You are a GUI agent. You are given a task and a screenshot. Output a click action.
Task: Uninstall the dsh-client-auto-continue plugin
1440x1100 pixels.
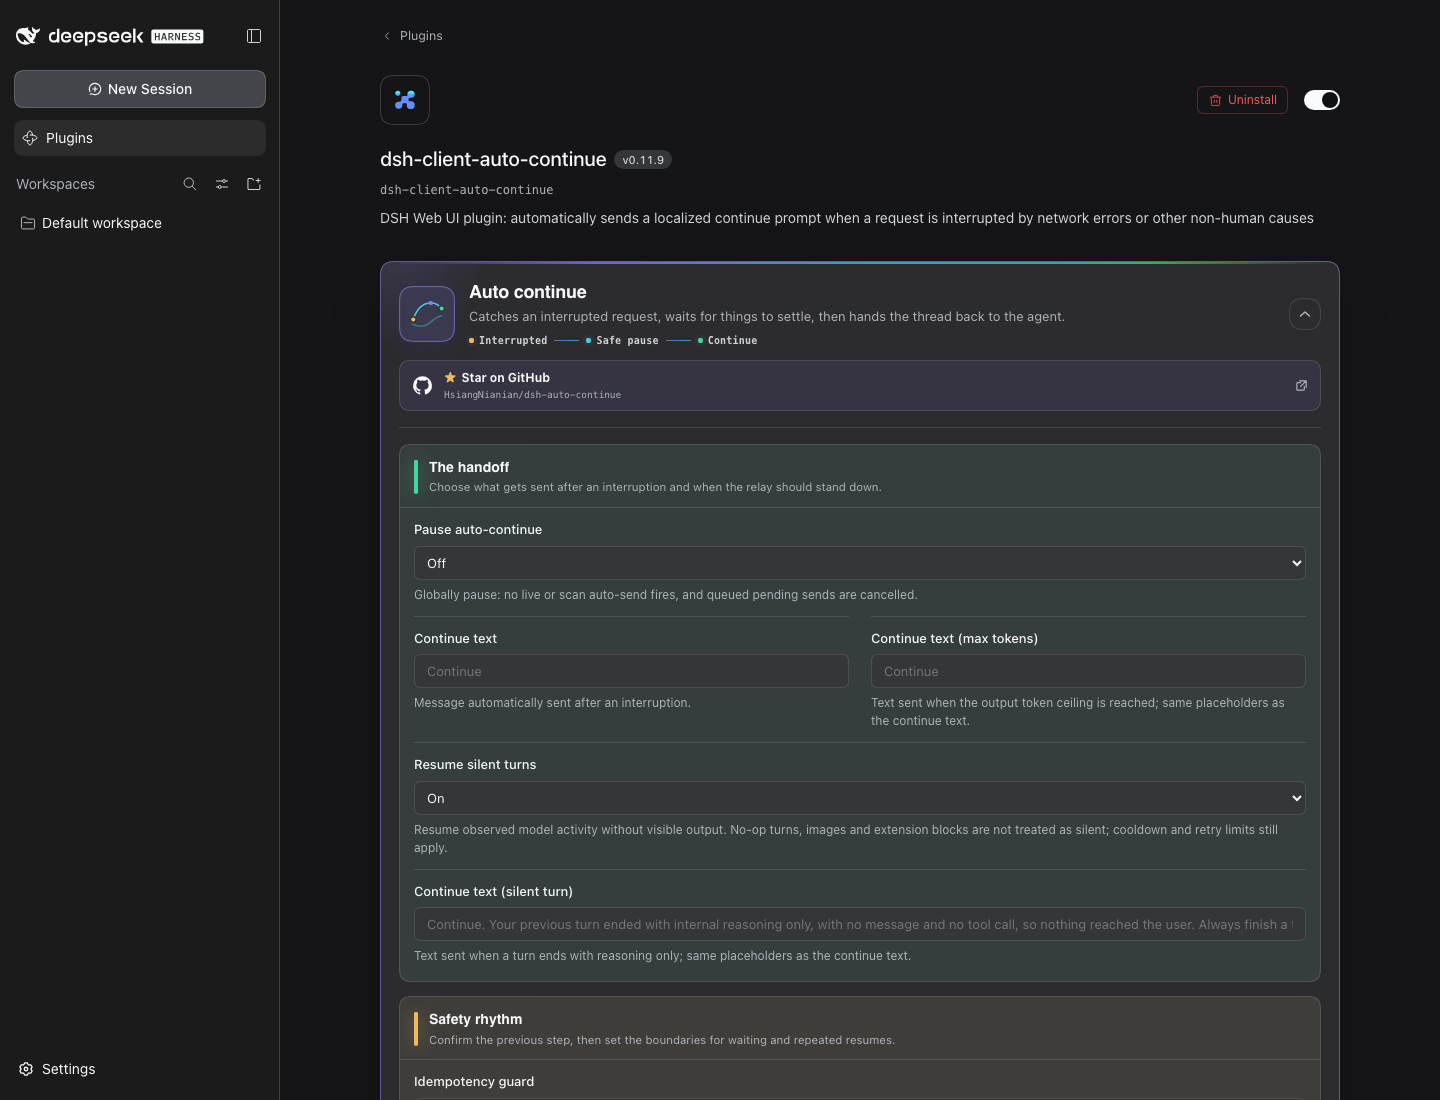point(1242,100)
